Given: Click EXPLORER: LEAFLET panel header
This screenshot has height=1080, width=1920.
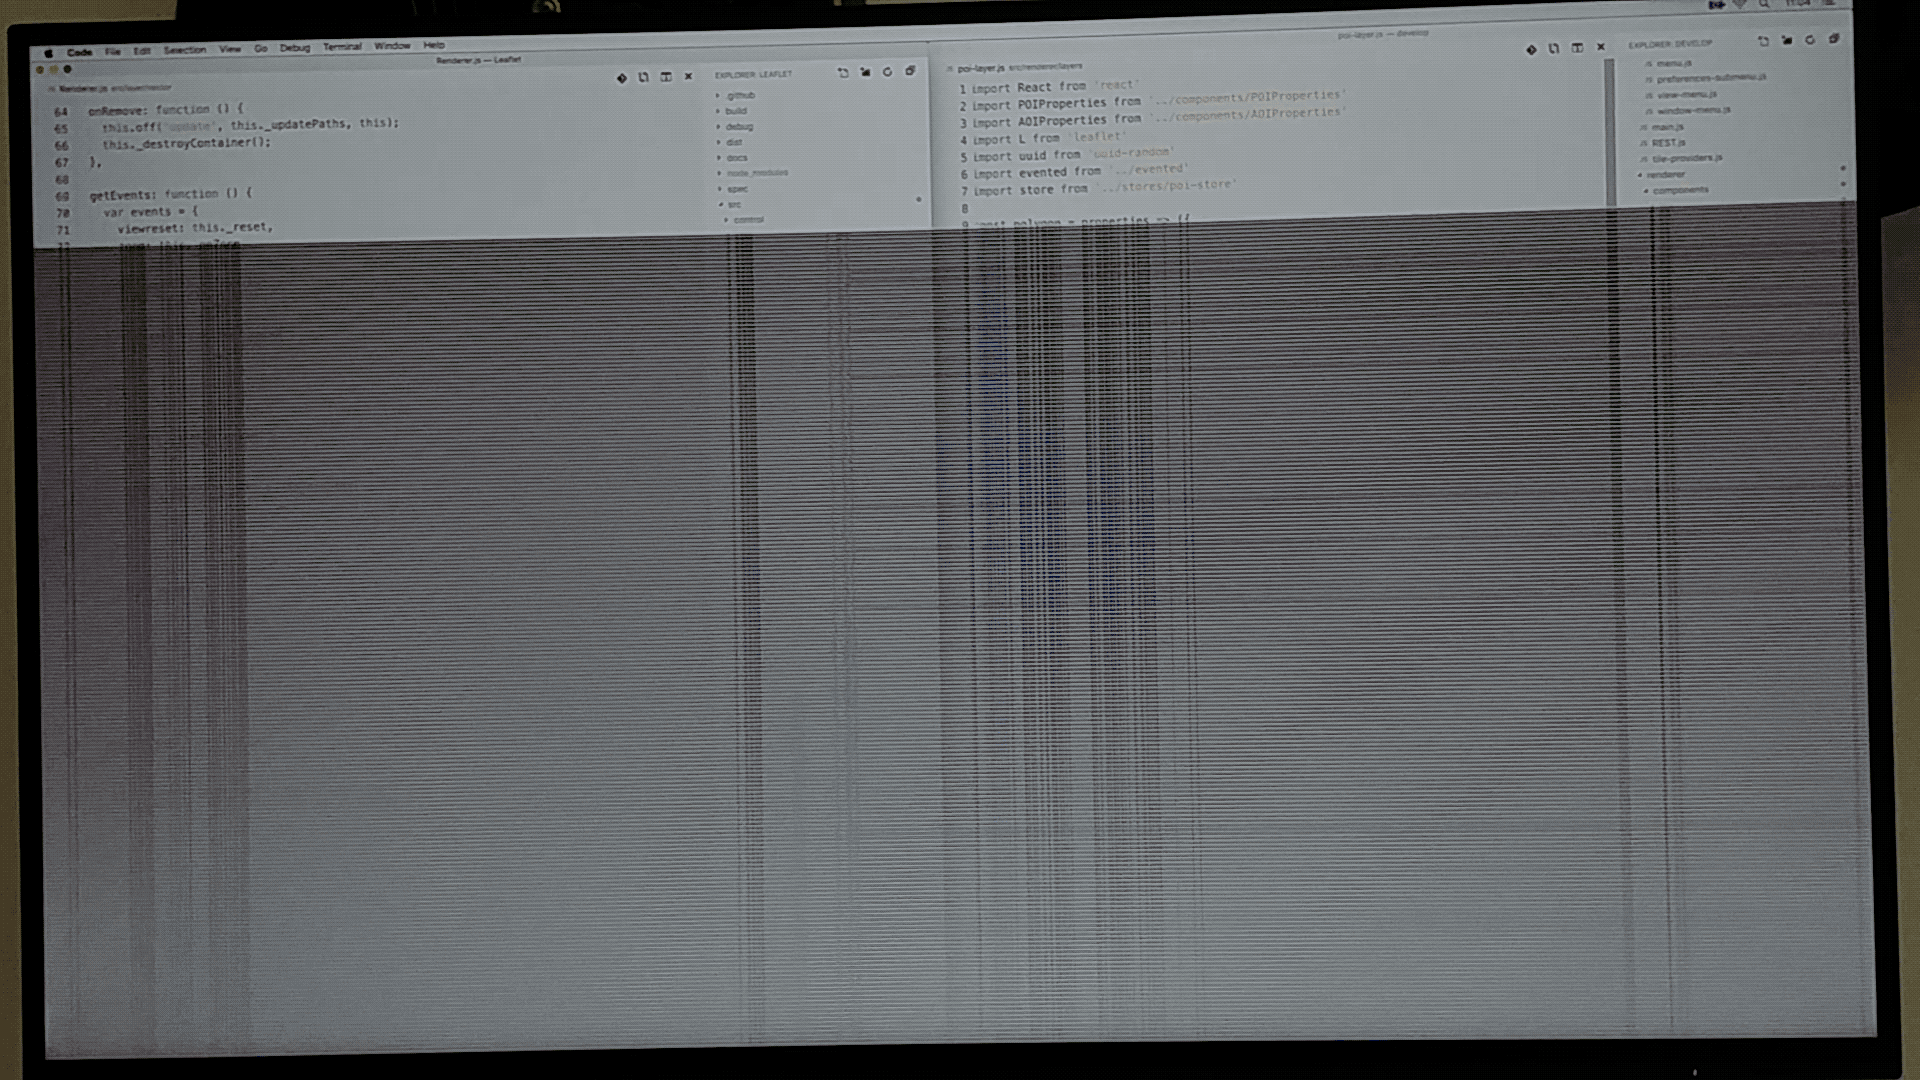Looking at the screenshot, I should click(753, 75).
